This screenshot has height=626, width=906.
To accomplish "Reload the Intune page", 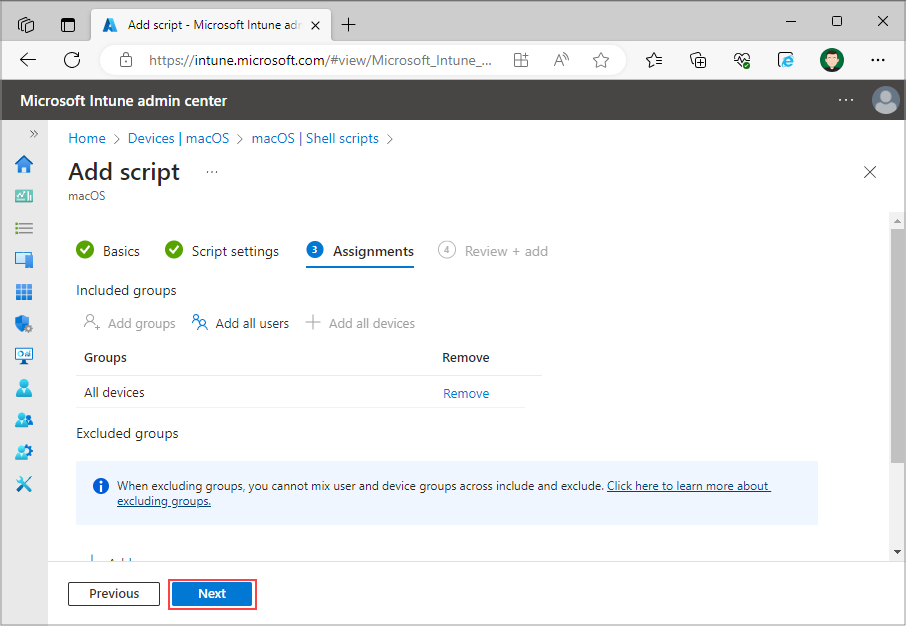I will click(x=72, y=60).
